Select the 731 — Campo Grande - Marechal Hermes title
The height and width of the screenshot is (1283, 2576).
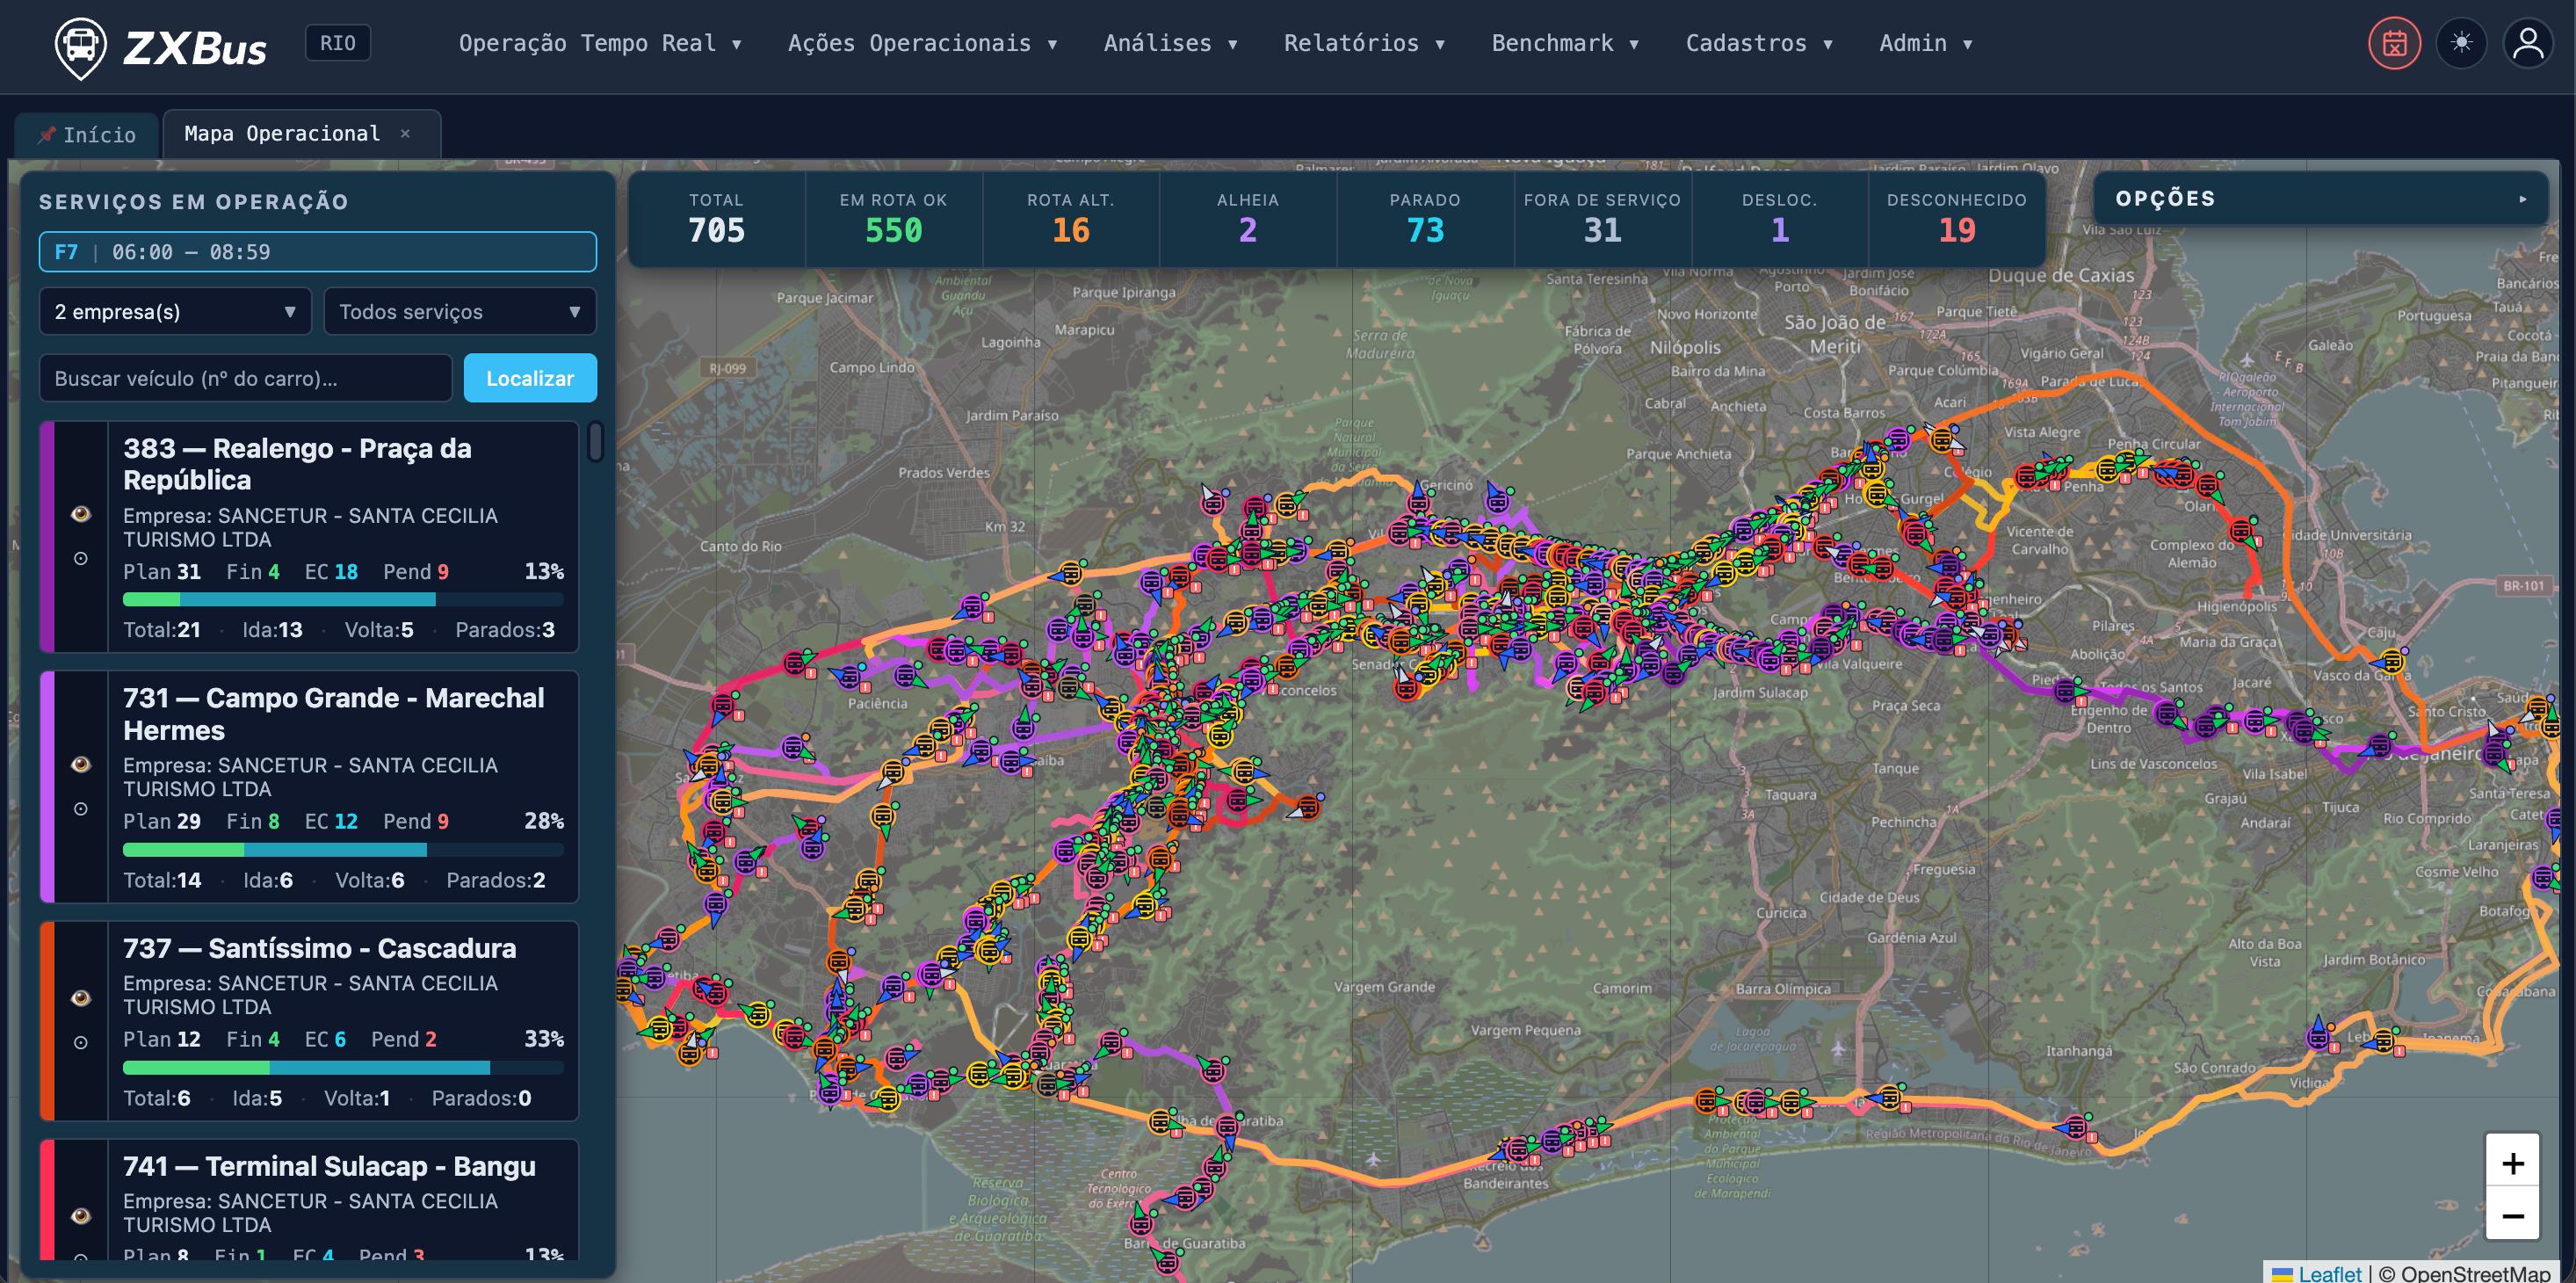click(x=333, y=714)
